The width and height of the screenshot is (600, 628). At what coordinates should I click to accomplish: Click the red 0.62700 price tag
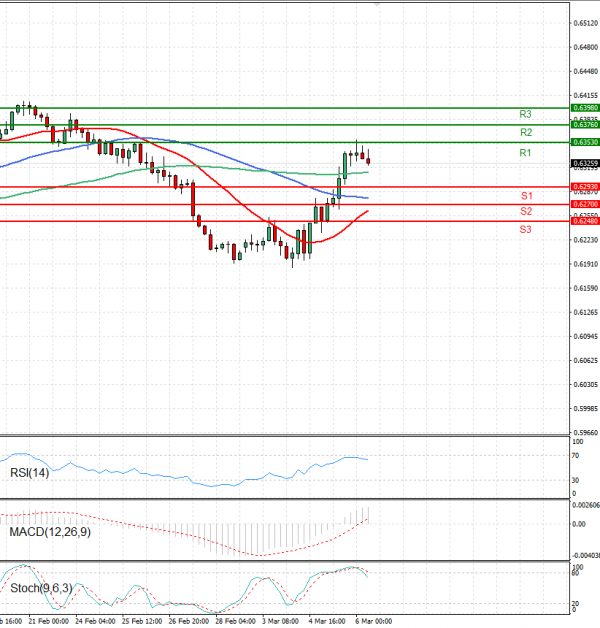(x=584, y=204)
